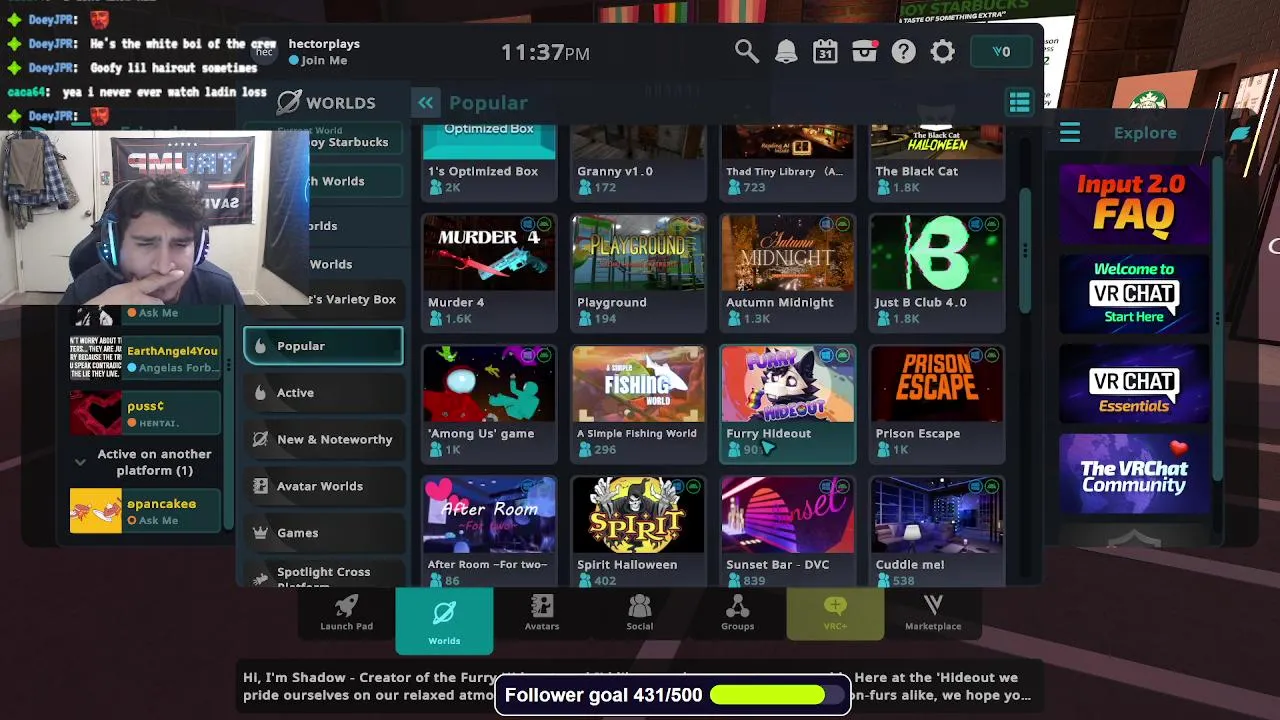Click the WORLDS heading planet icon

(289, 102)
